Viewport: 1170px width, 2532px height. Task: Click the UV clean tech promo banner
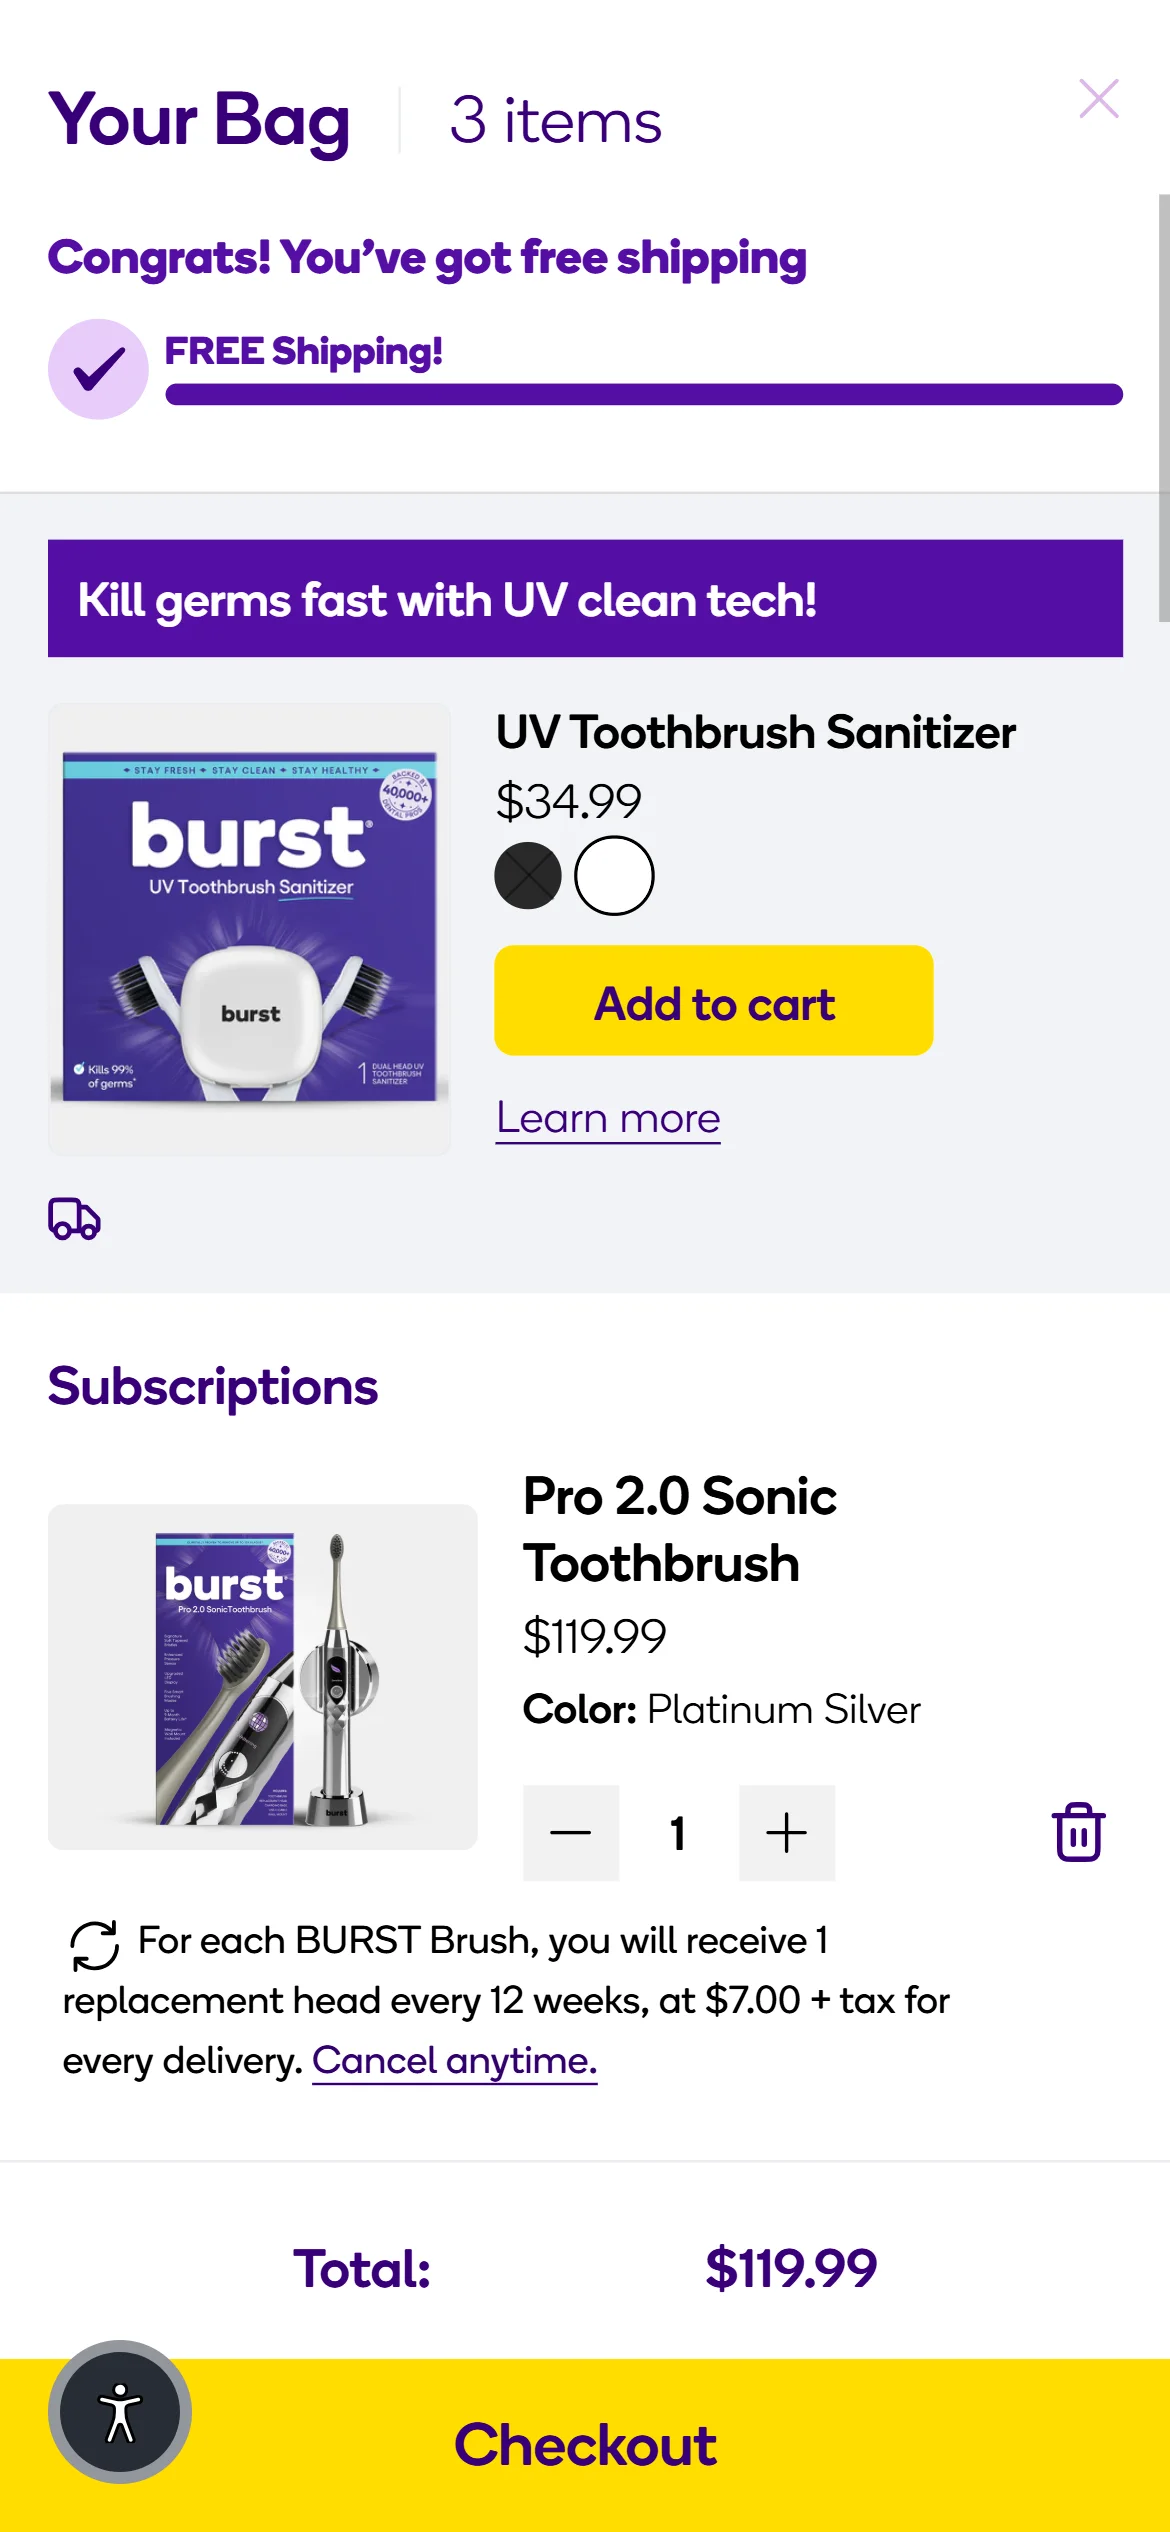(585, 599)
